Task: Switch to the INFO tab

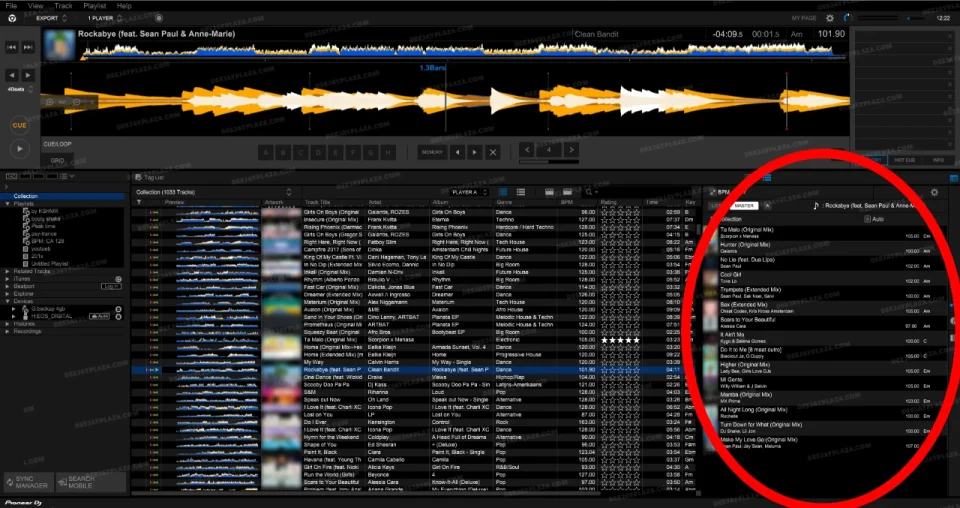Action: coord(938,160)
